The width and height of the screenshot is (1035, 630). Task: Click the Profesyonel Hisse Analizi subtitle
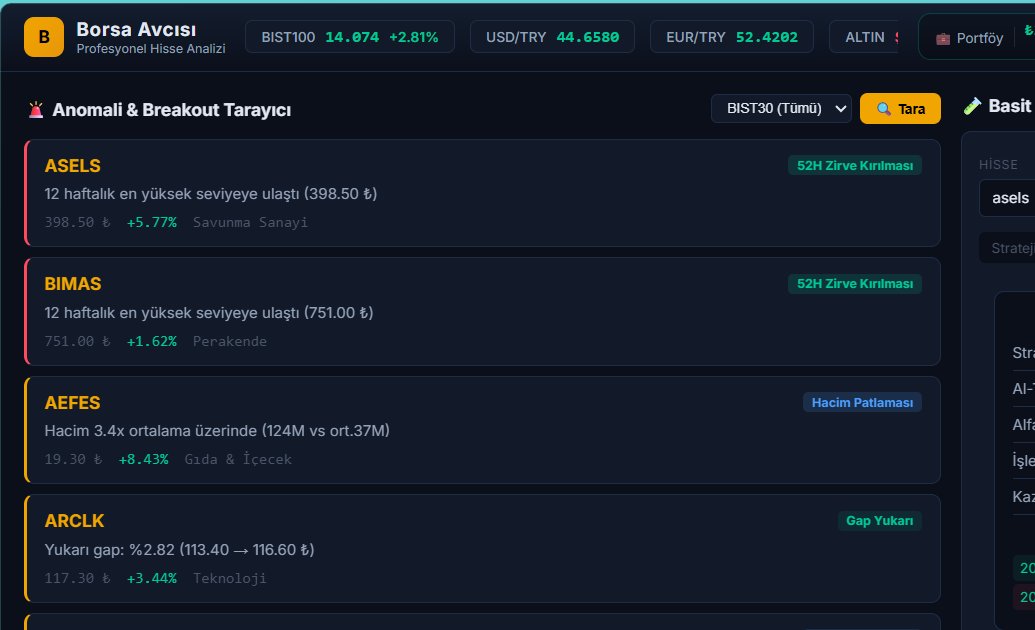tap(150, 49)
